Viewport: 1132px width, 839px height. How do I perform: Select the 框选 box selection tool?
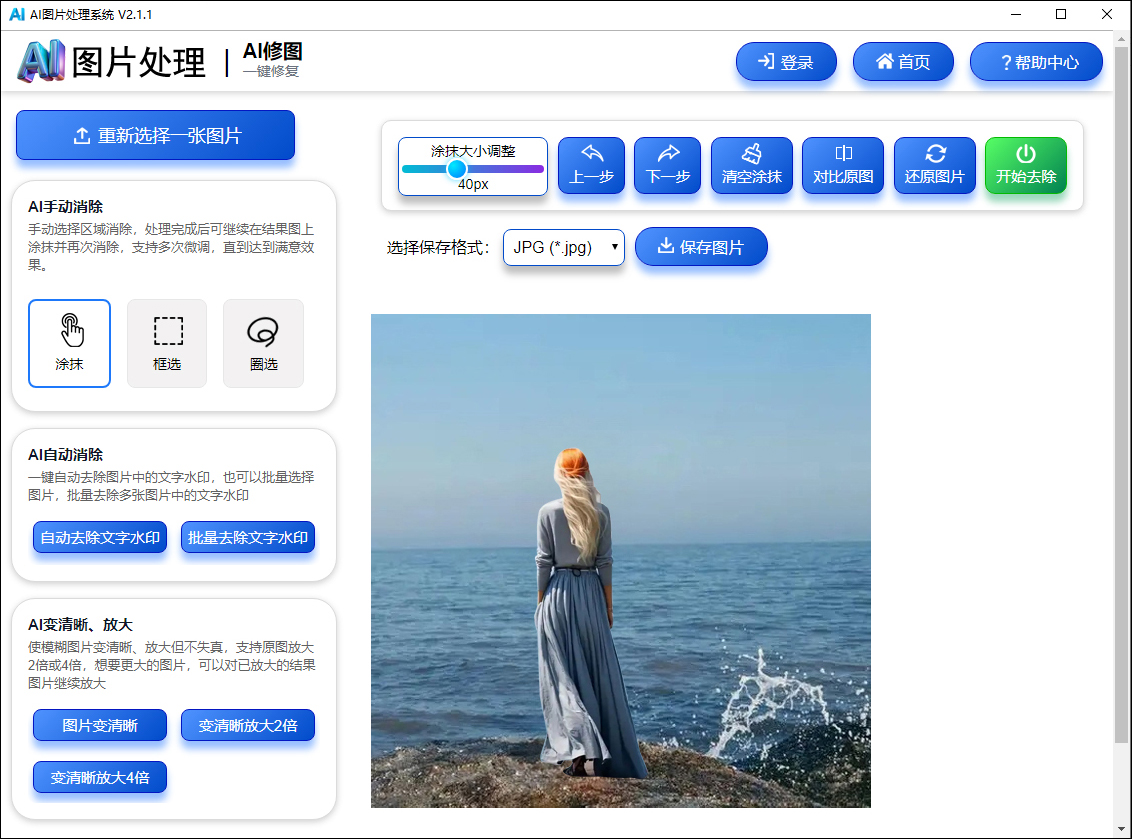tap(167, 344)
